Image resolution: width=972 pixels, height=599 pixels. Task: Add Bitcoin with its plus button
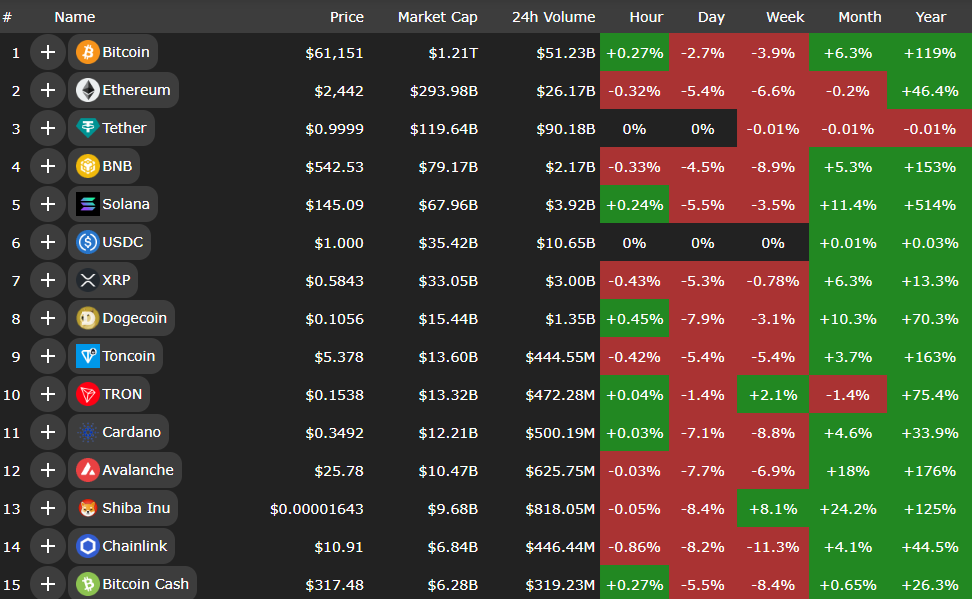[x=47, y=52]
